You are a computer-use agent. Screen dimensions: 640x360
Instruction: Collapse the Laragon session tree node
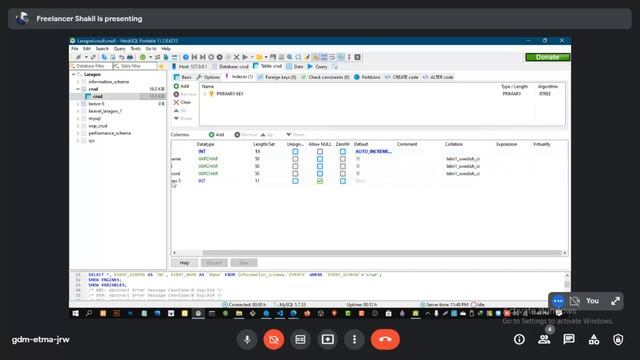[x=73, y=74]
